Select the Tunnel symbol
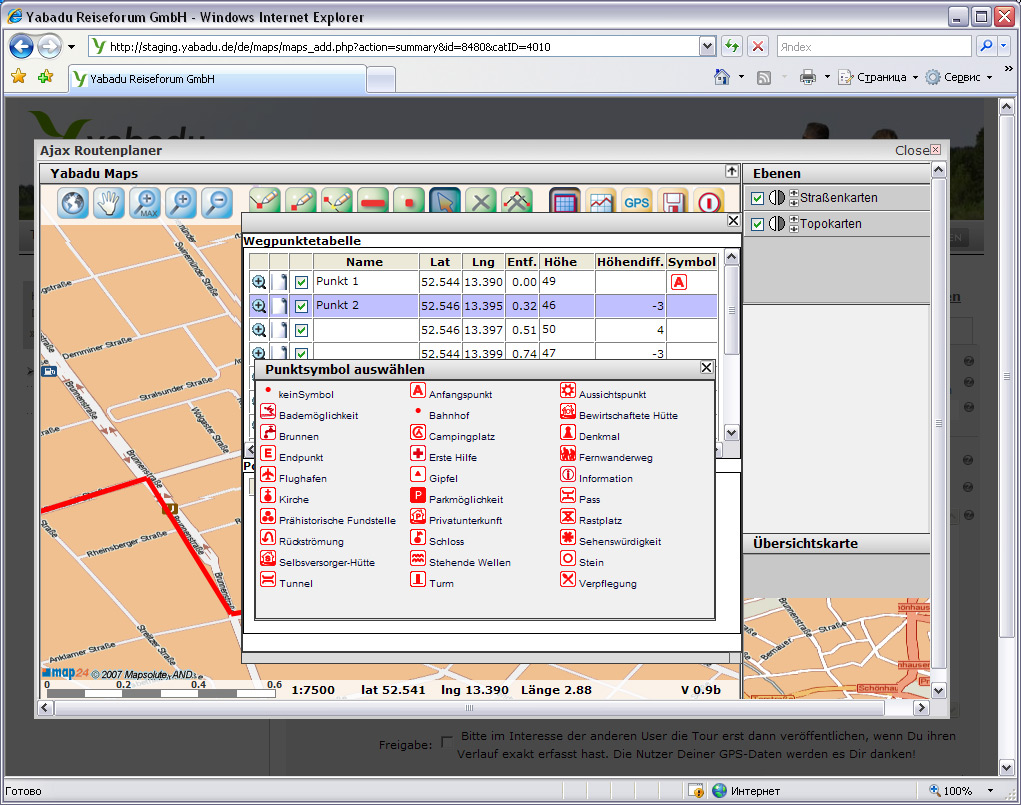The height and width of the screenshot is (805, 1021). [268, 580]
